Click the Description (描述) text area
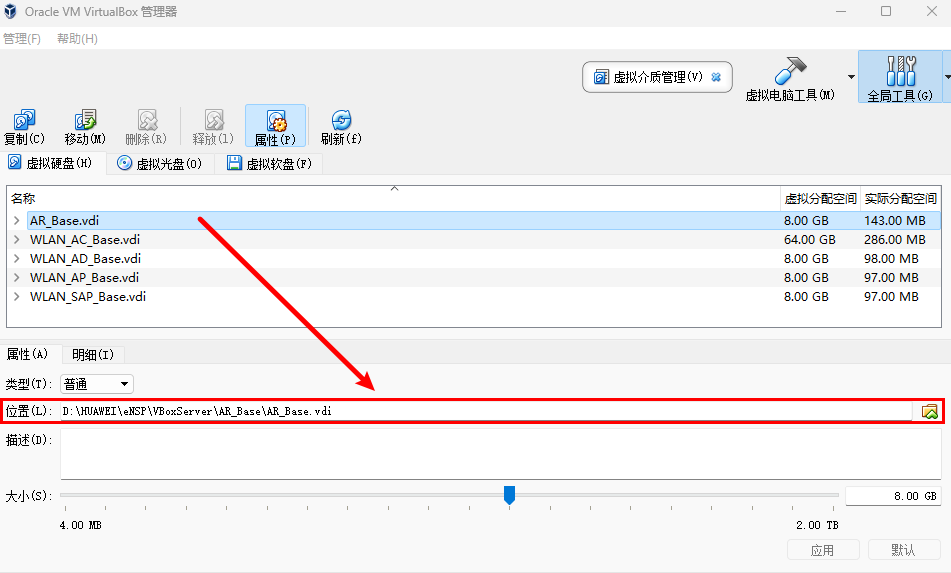This screenshot has width=951, height=573. 500,454
